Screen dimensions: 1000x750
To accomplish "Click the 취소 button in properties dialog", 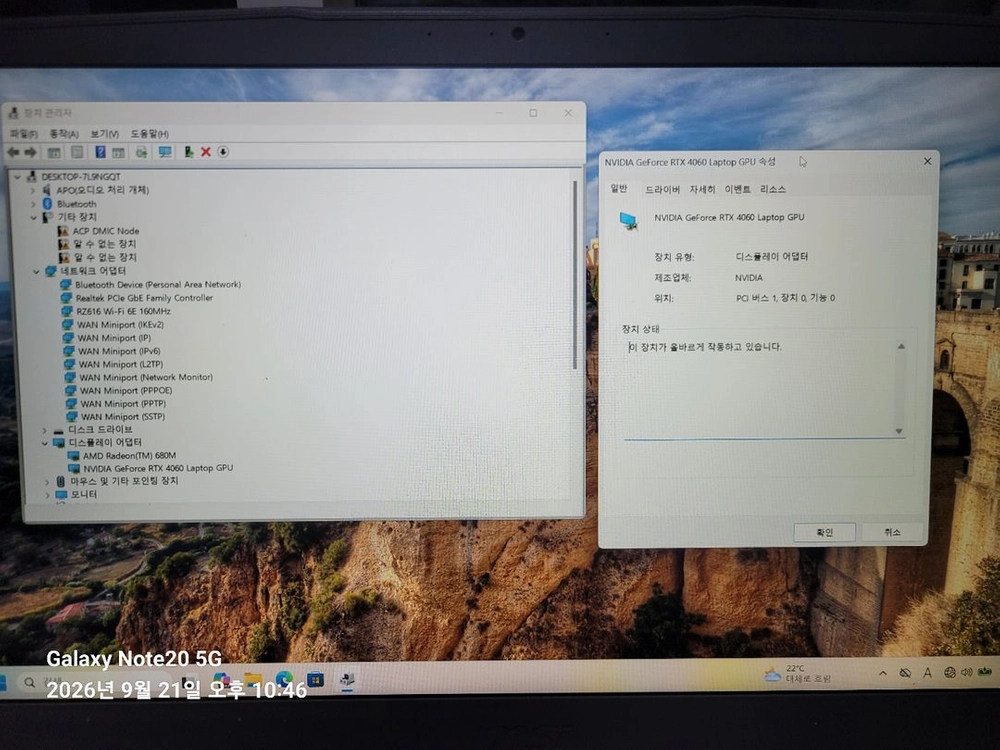I will (892, 532).
